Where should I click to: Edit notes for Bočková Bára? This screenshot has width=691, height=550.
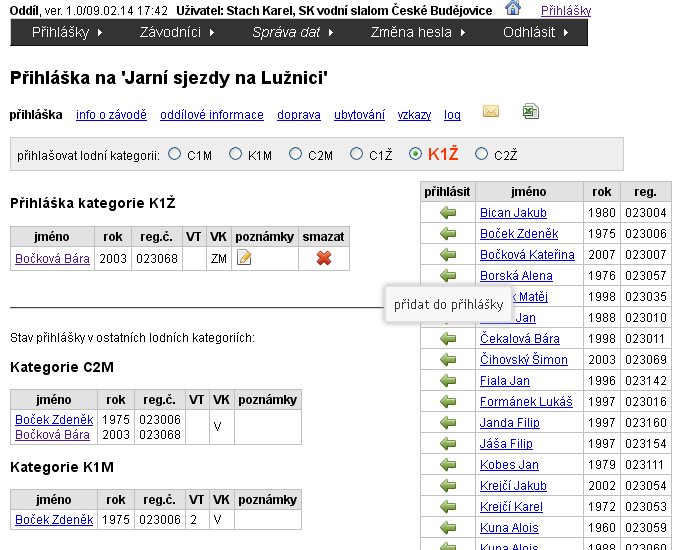click(x=244, y=258)
